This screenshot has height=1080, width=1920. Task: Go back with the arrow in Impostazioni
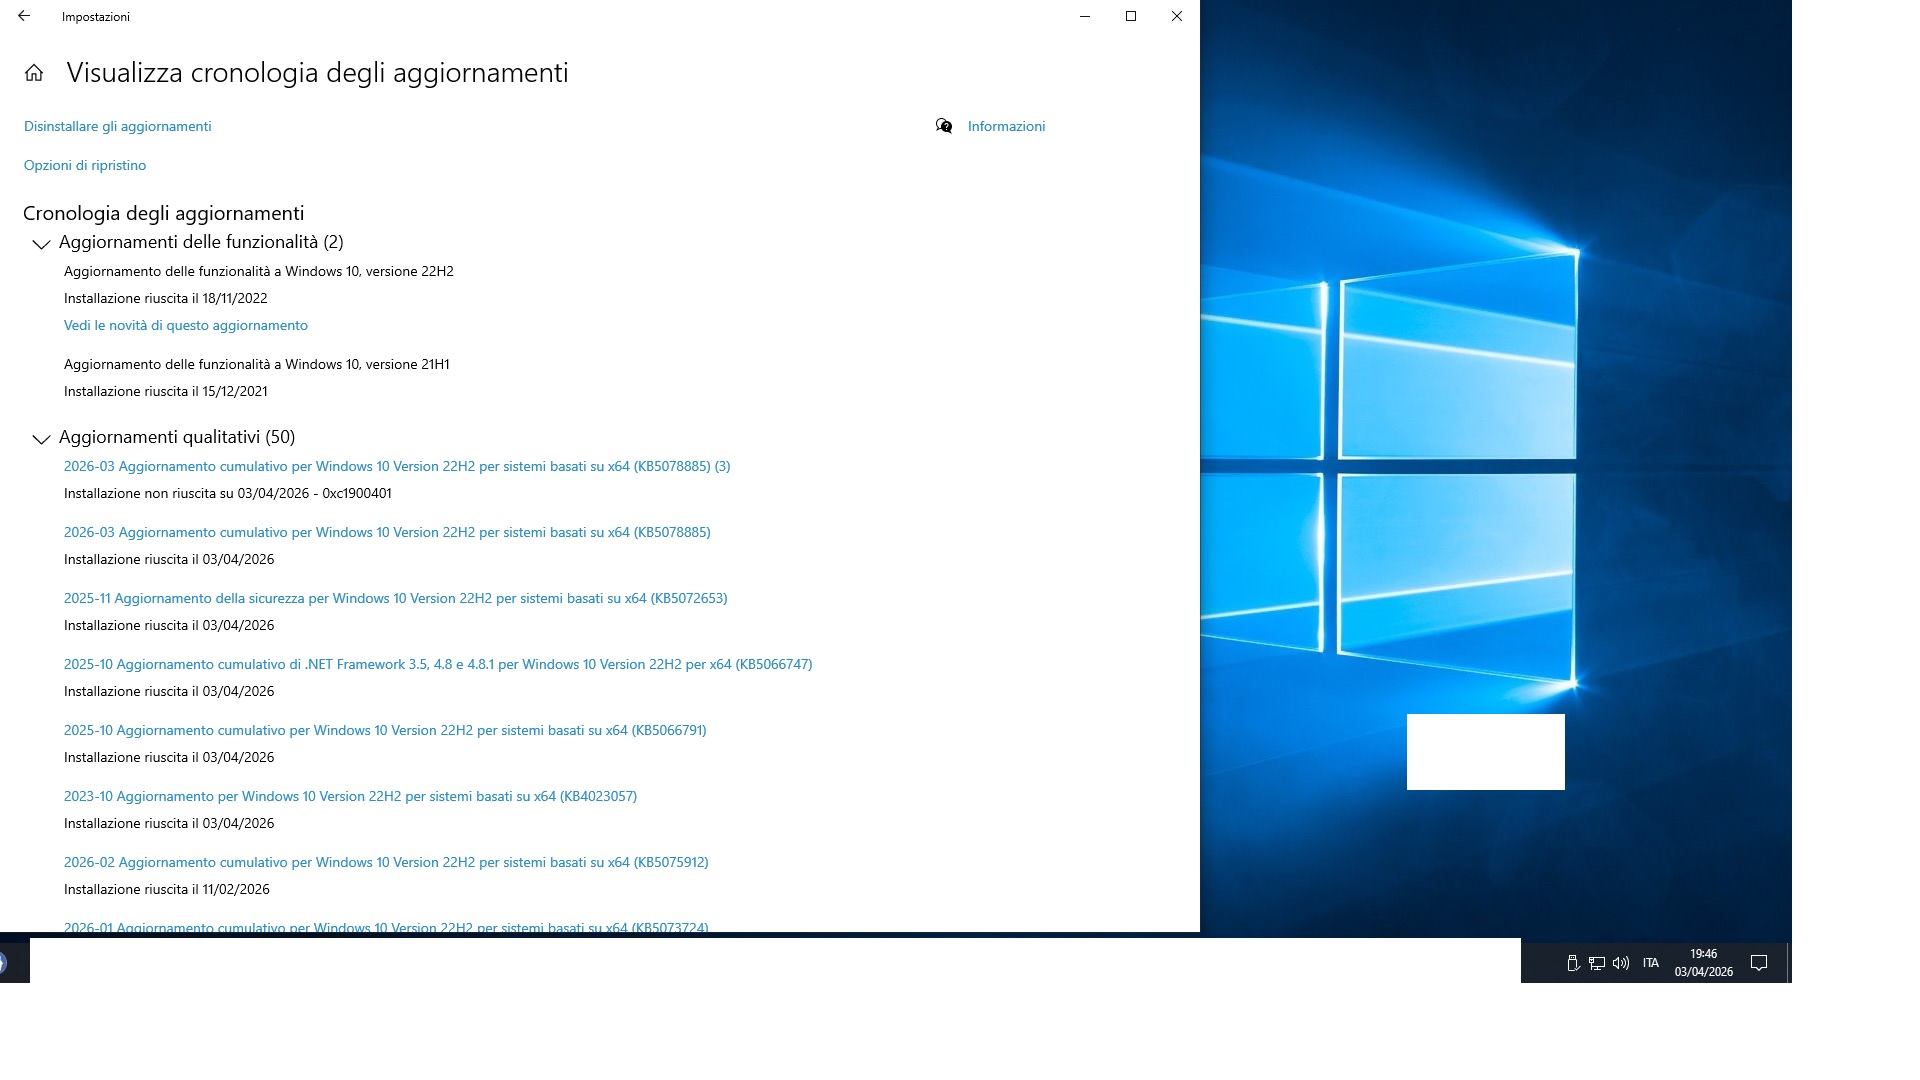pyautogui.click(x=24, y=16)
